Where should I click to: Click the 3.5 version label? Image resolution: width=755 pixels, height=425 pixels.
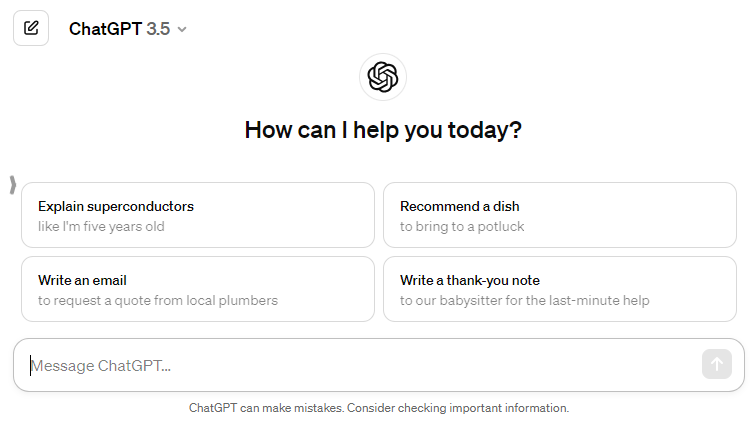pos(158,29)
